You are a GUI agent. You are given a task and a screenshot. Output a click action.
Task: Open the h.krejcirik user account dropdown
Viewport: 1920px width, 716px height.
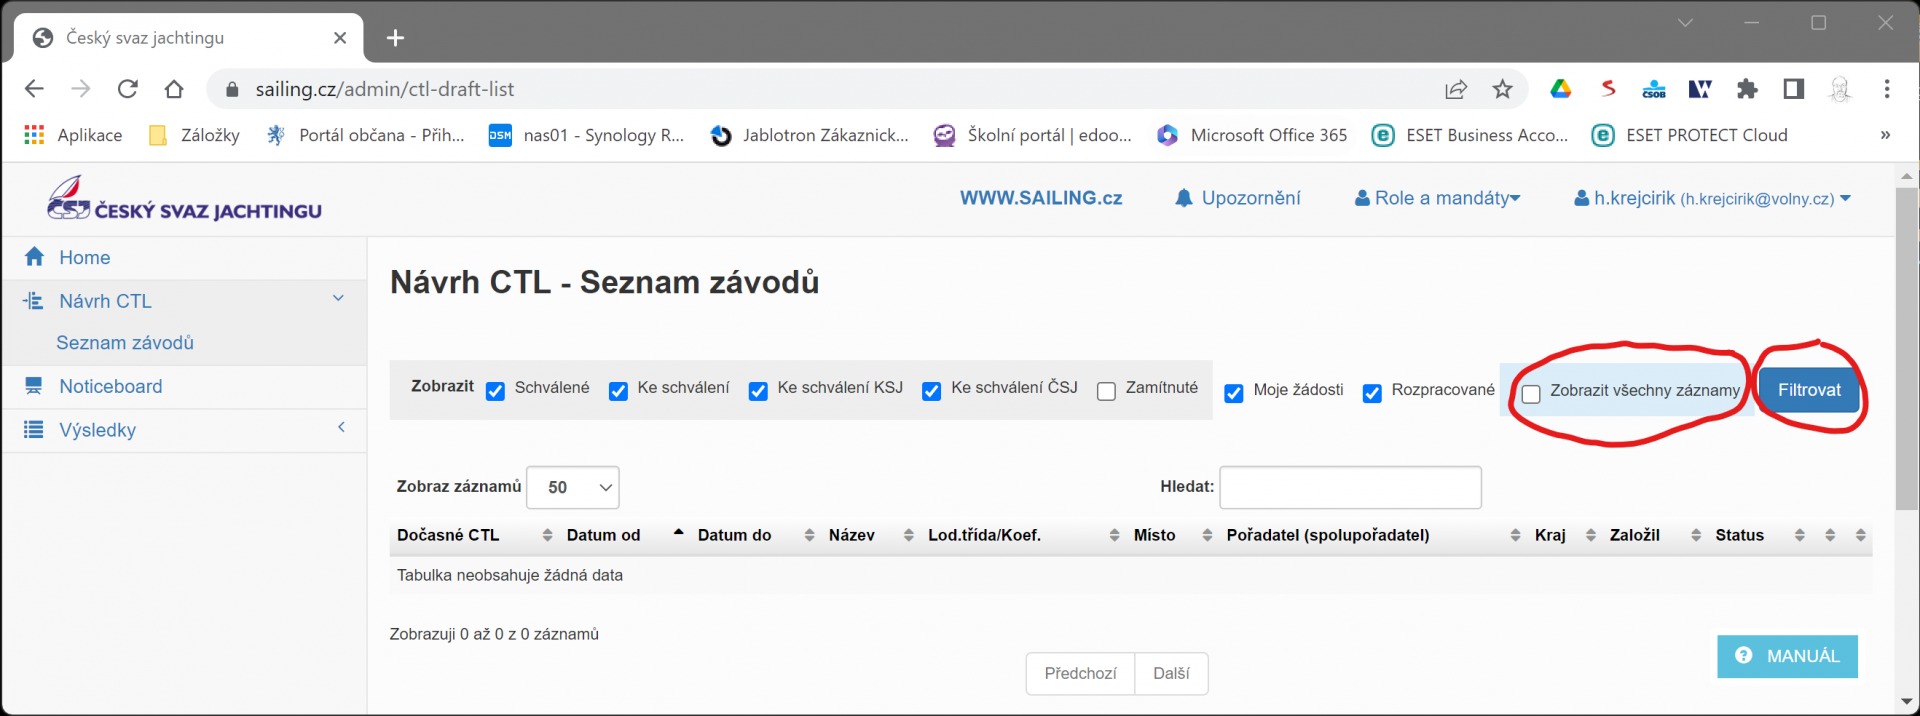click(x=1712, y=198)
